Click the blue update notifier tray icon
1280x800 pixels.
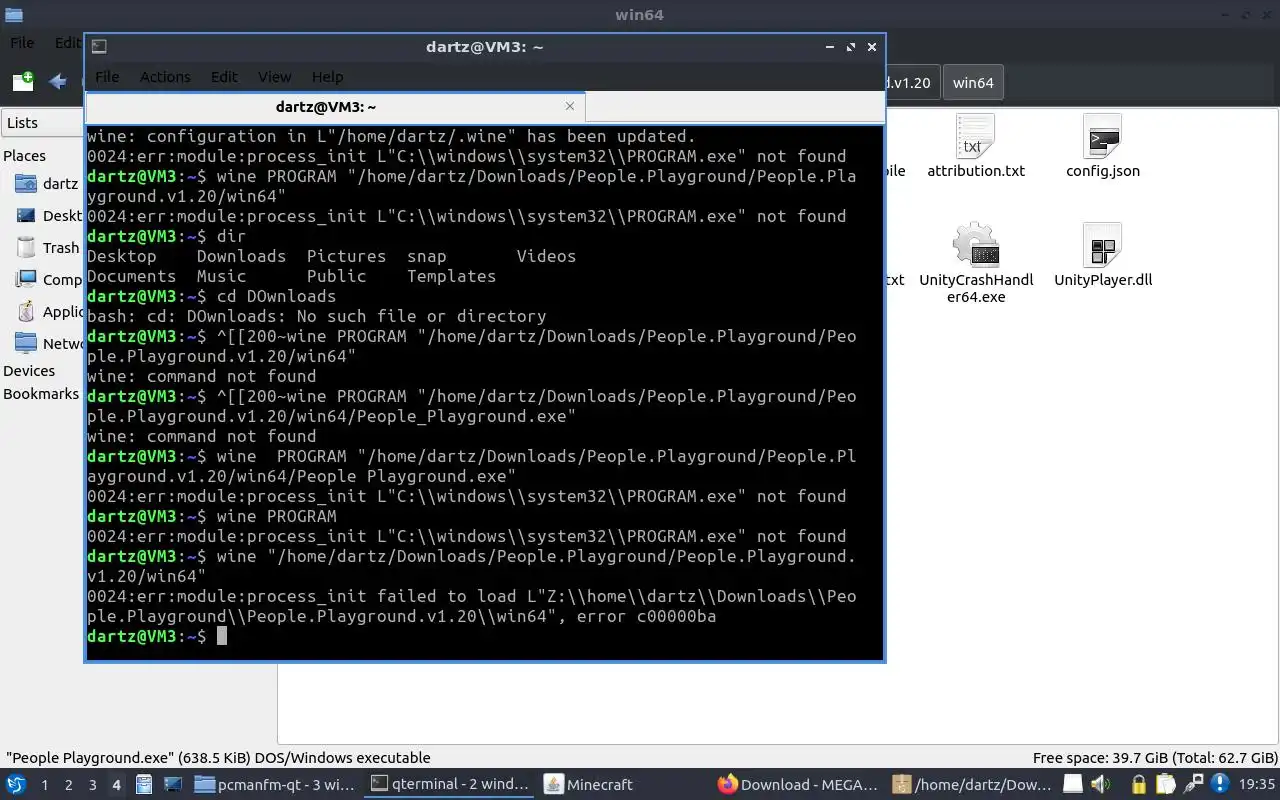point(1220,784)
